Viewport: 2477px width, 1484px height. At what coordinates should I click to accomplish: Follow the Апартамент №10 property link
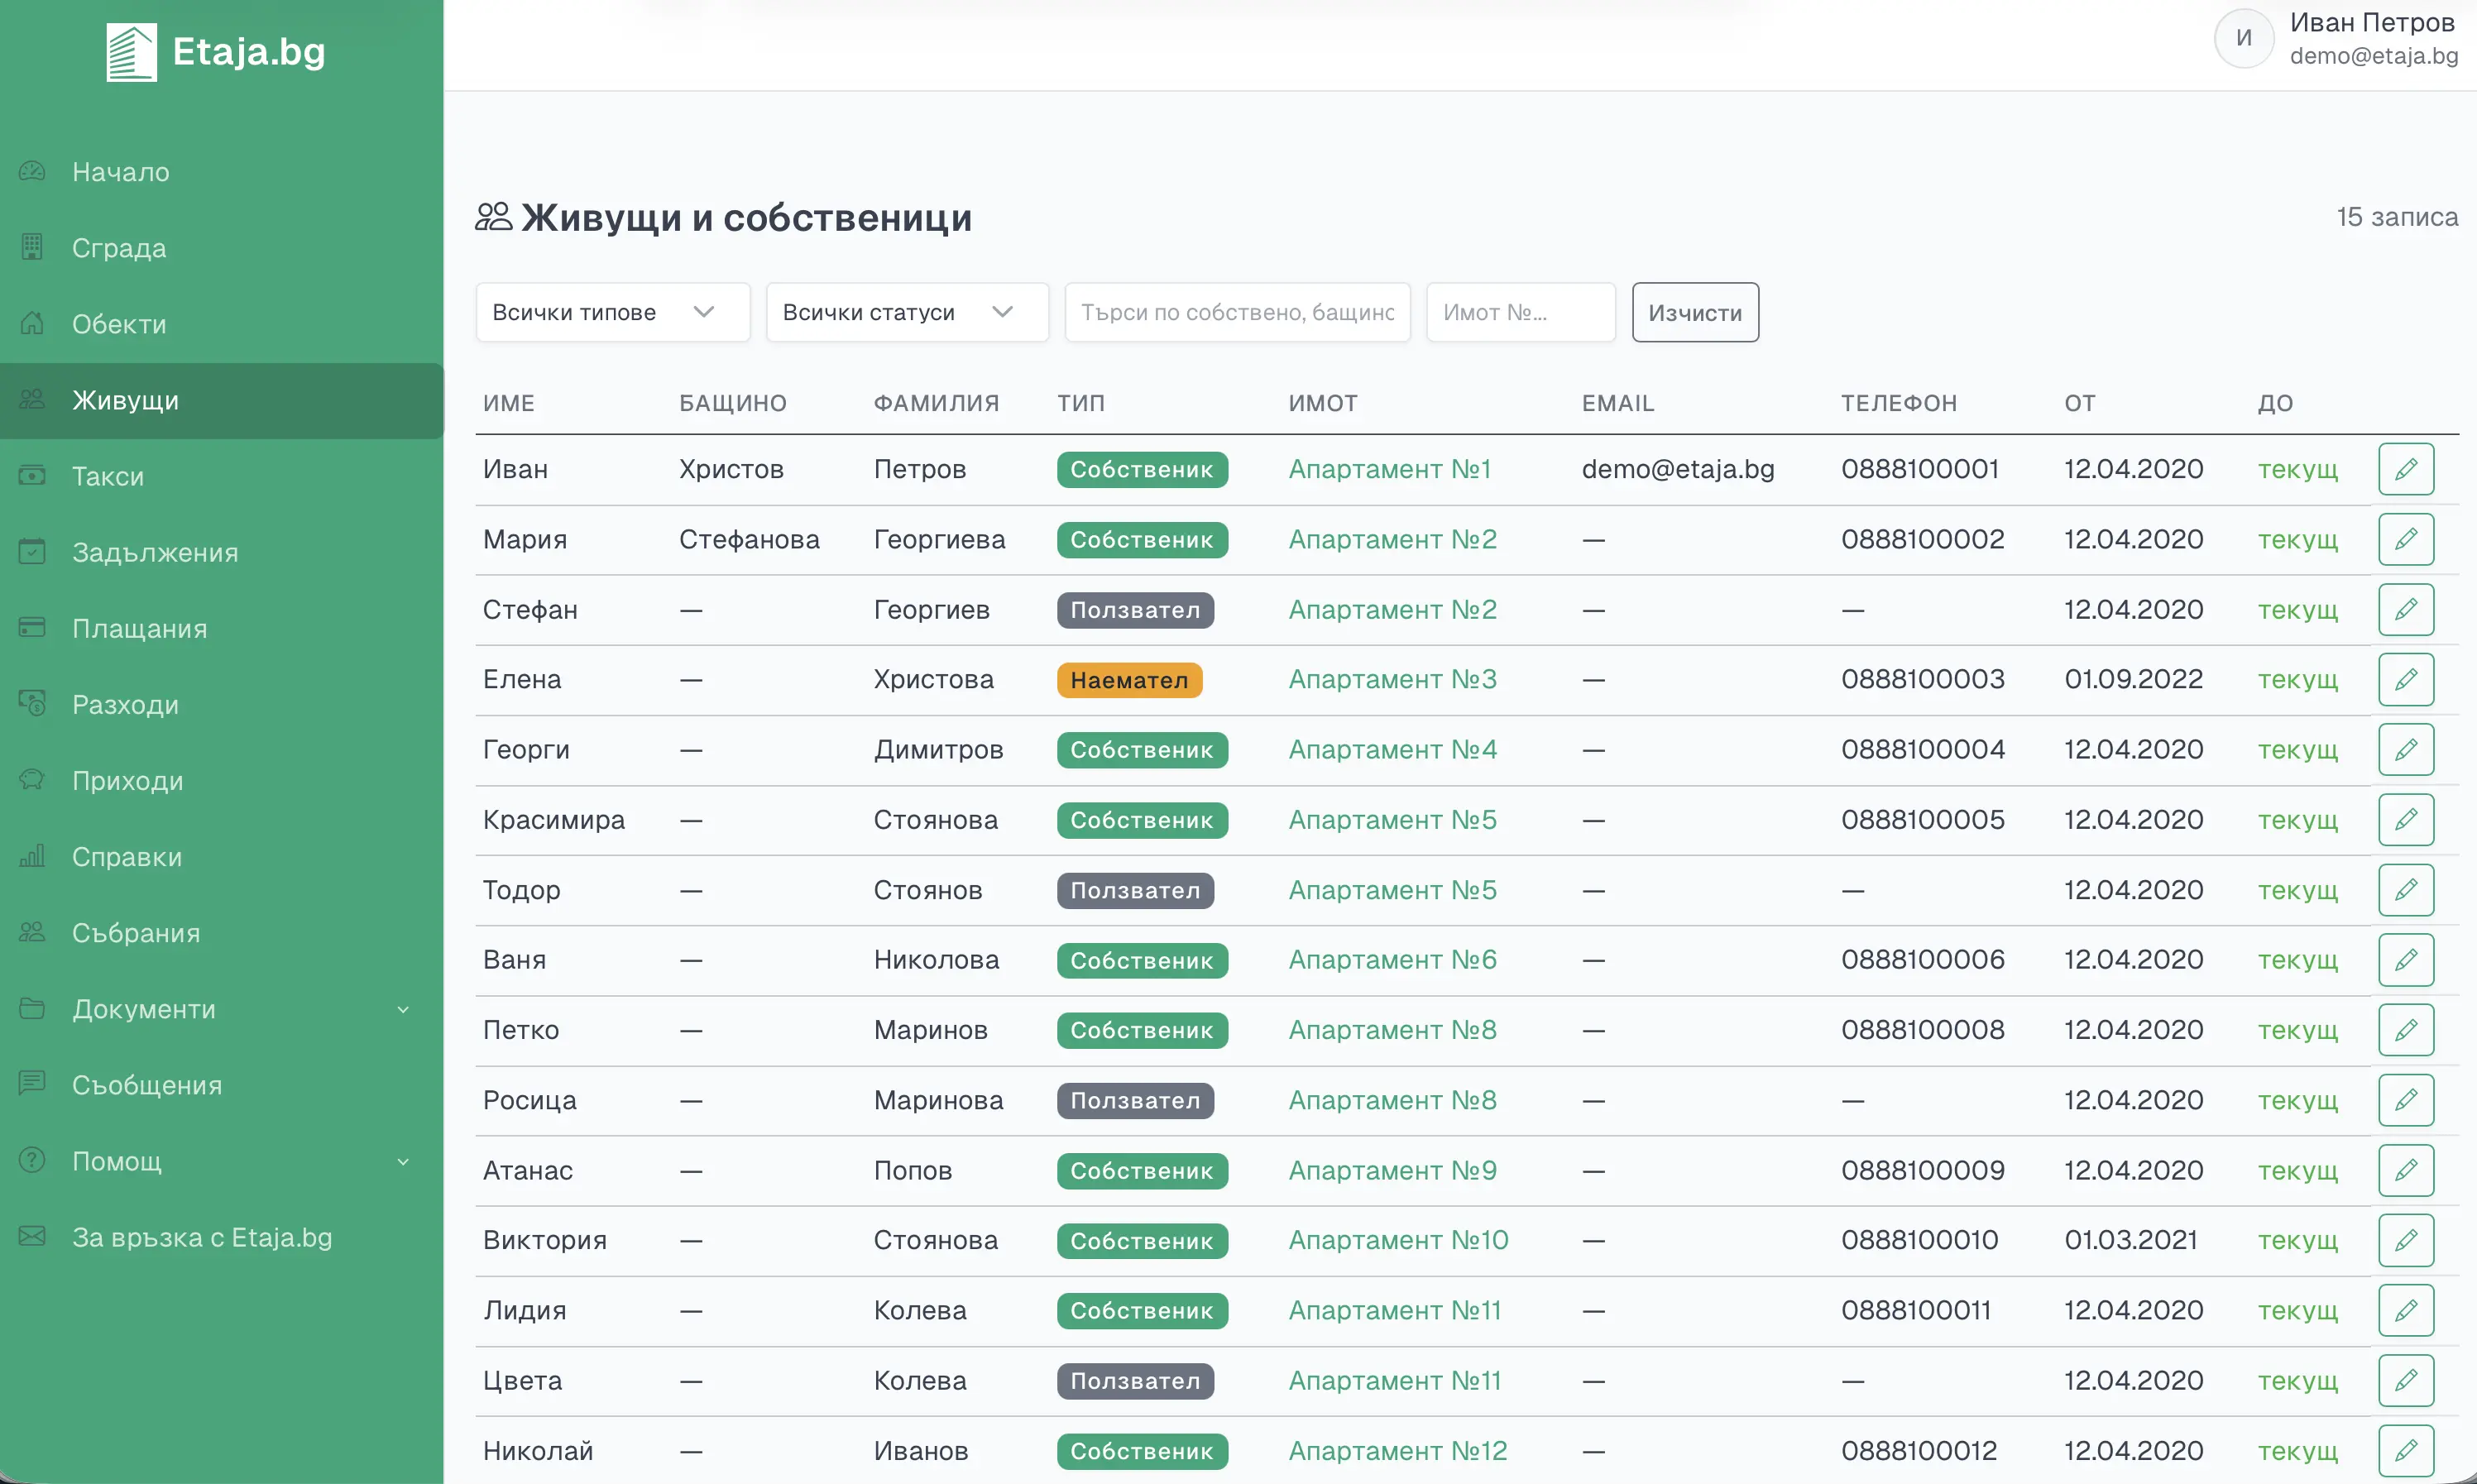pyautogui.click(x=1398, y=1240)
